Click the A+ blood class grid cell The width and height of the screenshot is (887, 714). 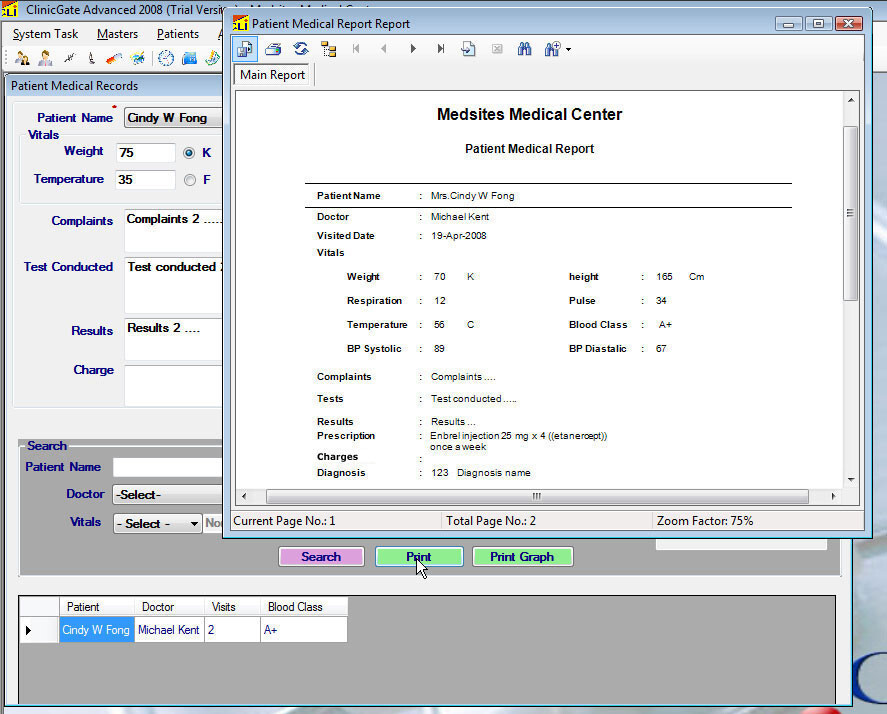coord(304,630)
